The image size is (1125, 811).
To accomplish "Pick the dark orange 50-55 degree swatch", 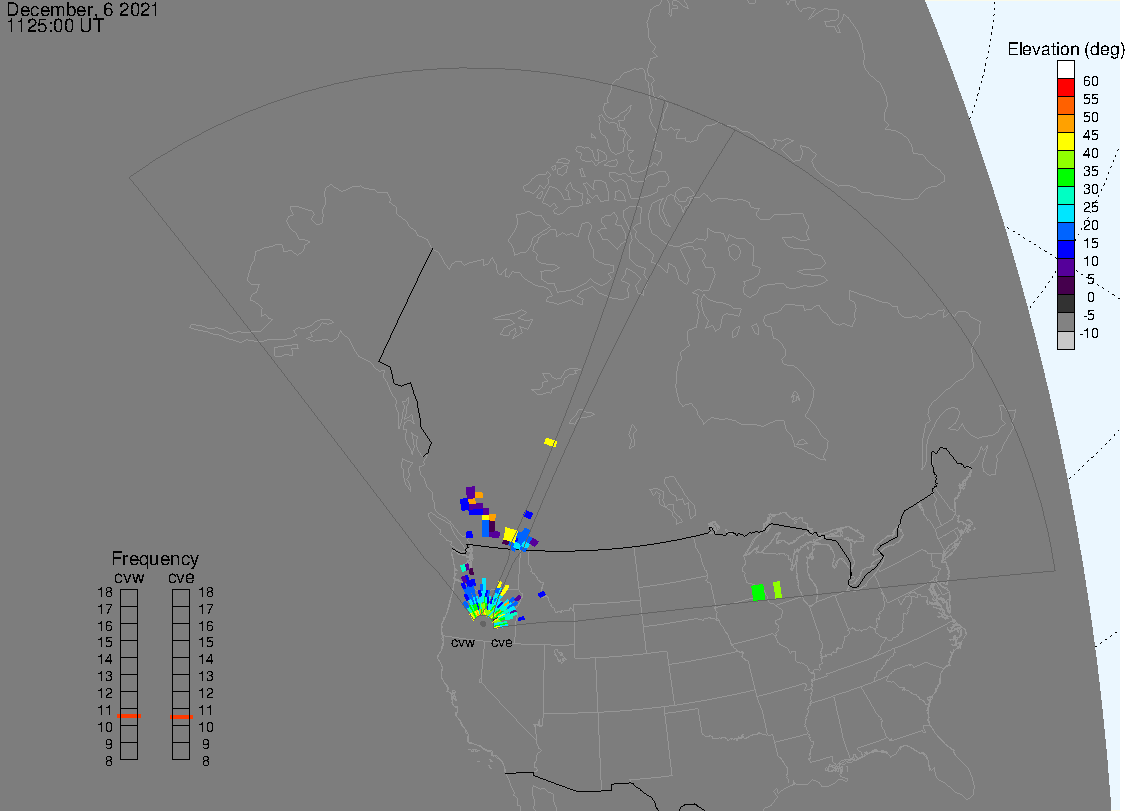I will click(1065, 105).
